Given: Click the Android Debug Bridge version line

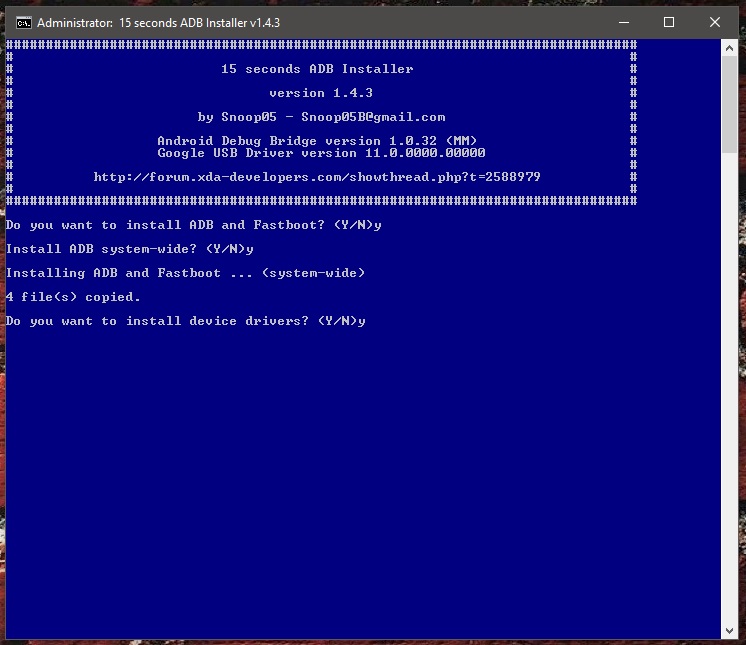Looking at the screenshot, I should coord(317,141).
